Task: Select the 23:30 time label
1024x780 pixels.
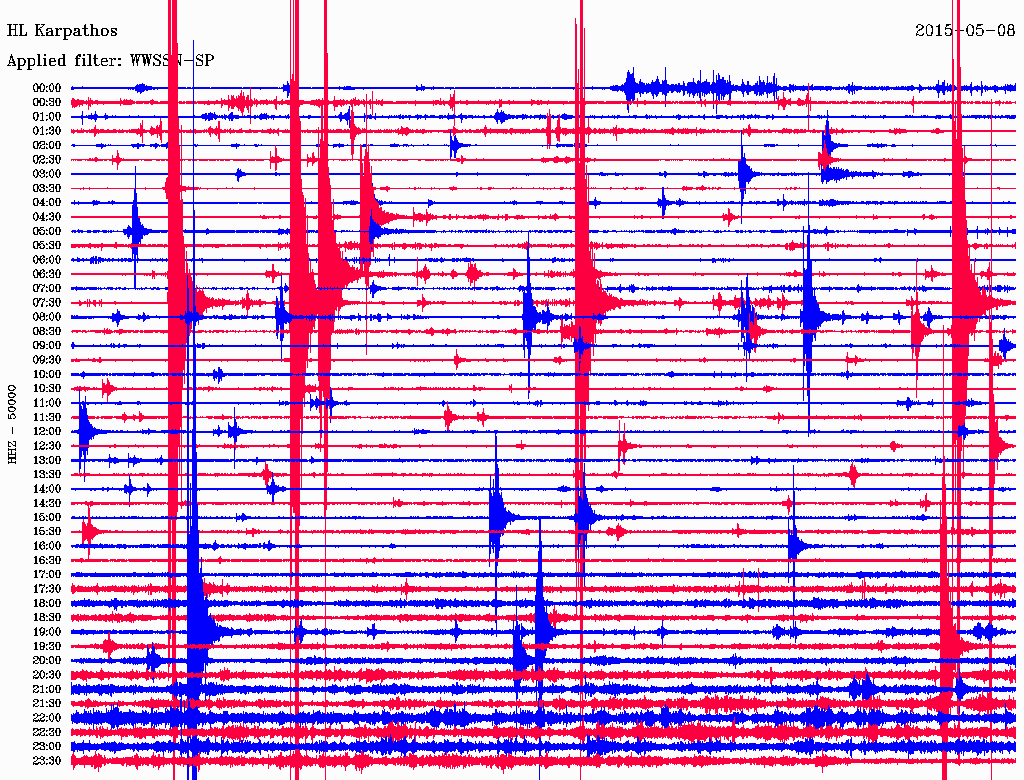Action: point(47,761)
